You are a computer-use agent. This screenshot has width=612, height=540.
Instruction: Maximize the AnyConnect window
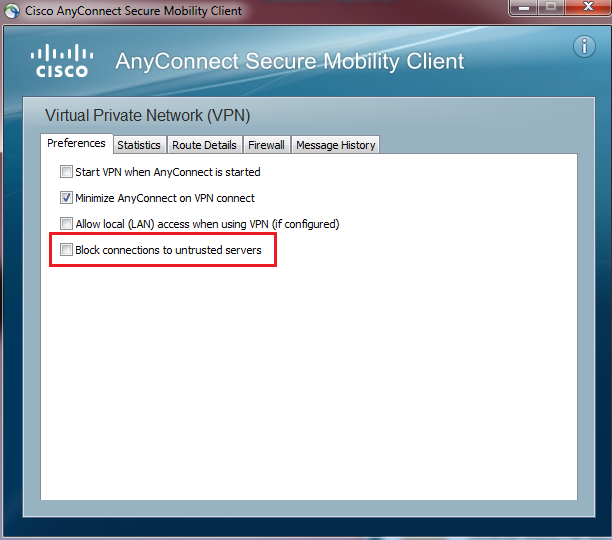550,9
